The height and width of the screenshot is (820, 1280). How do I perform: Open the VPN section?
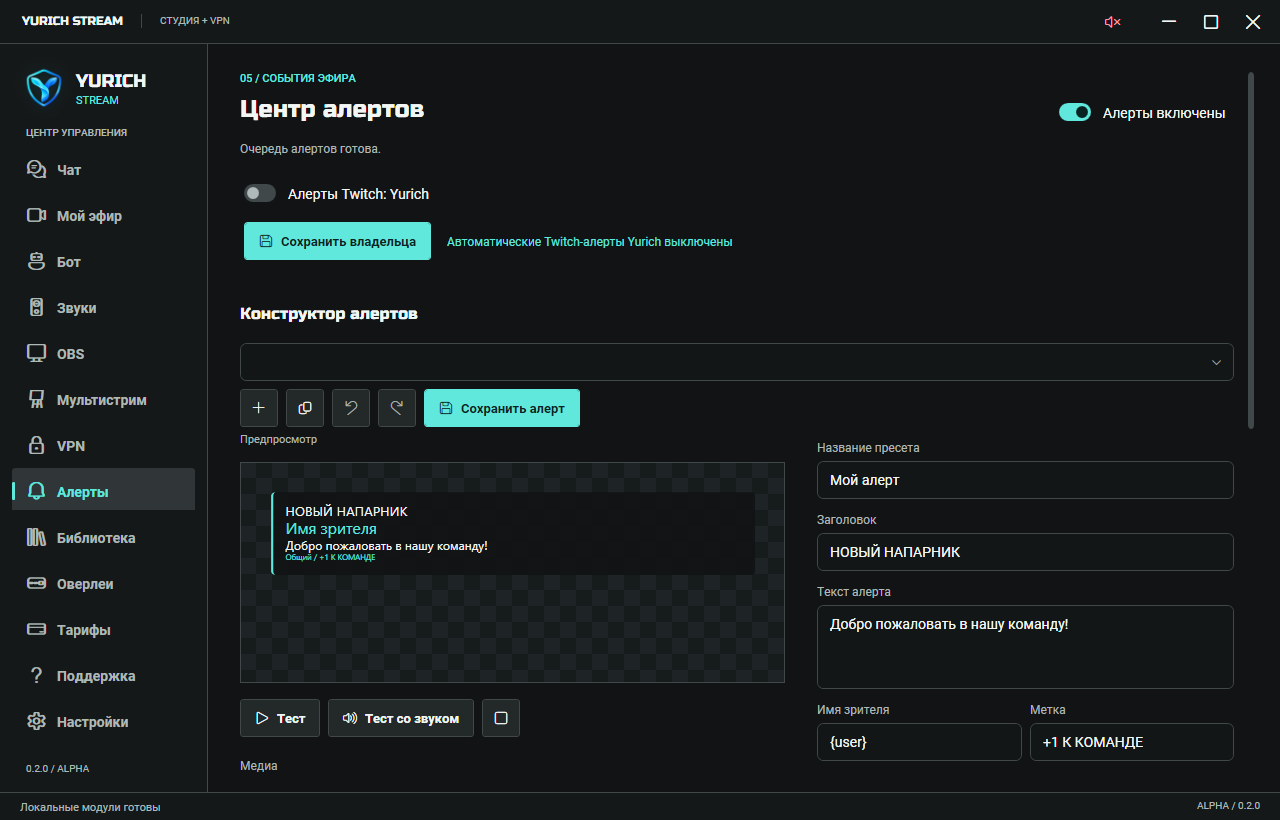tap(103, 446)
